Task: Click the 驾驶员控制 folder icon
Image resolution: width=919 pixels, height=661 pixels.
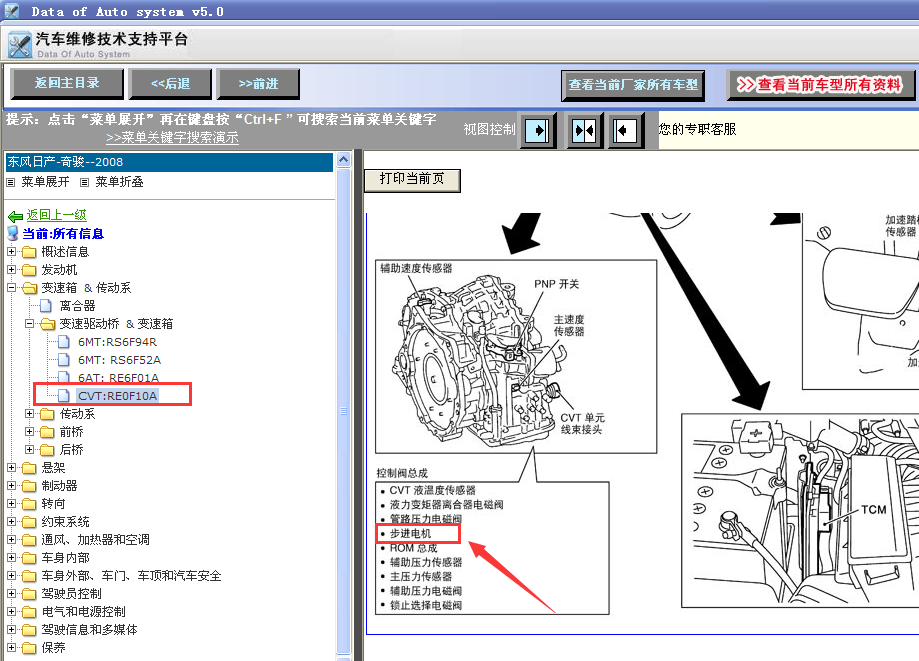Action: pyautogui.click(x=29, y=595)
